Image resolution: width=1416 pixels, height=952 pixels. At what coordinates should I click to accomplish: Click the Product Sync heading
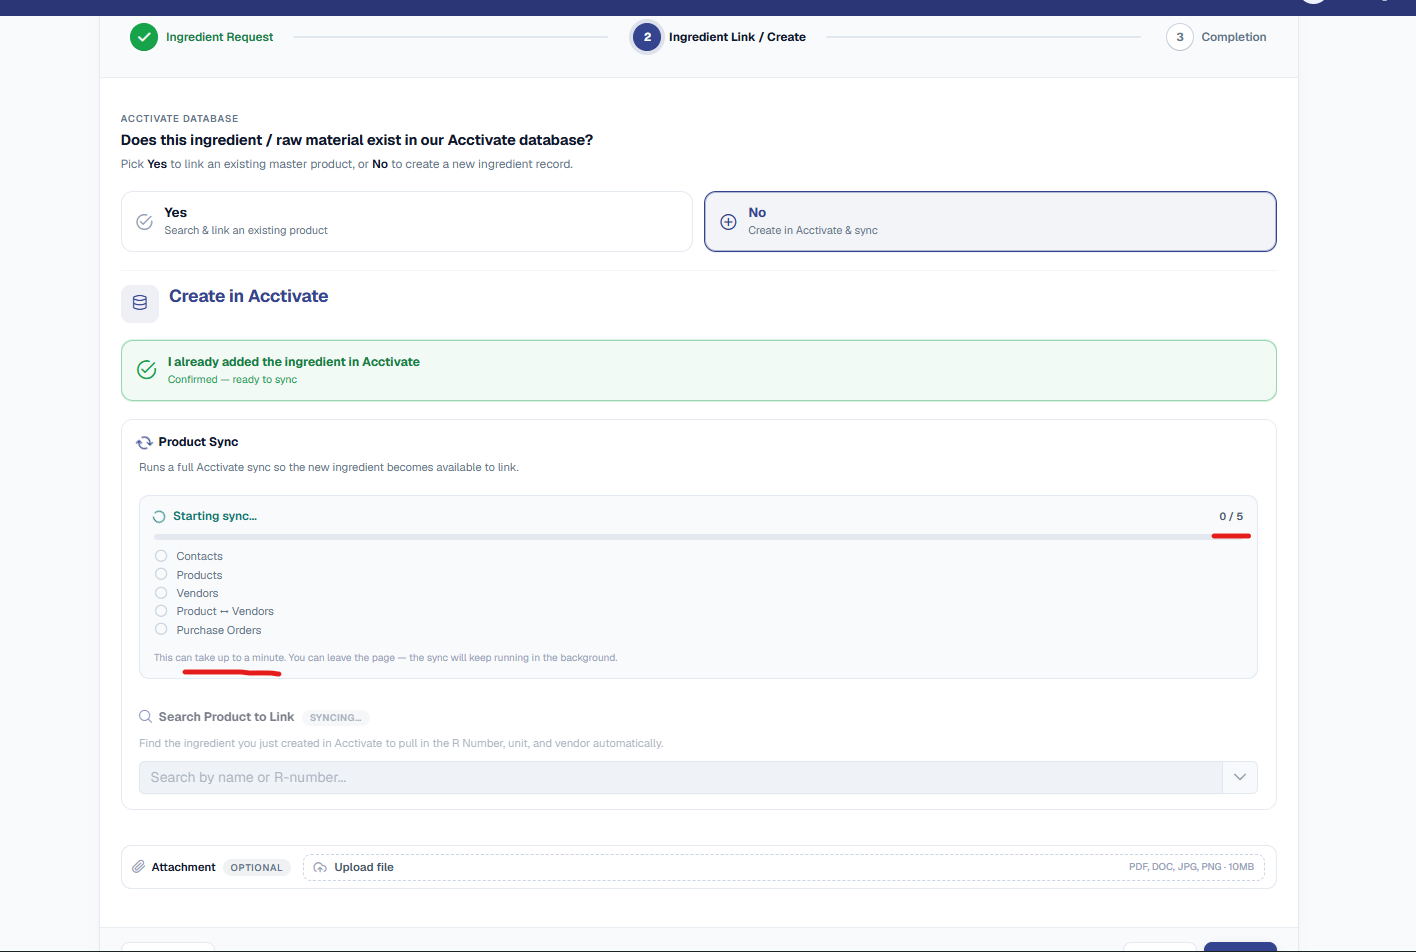[198, 442]
